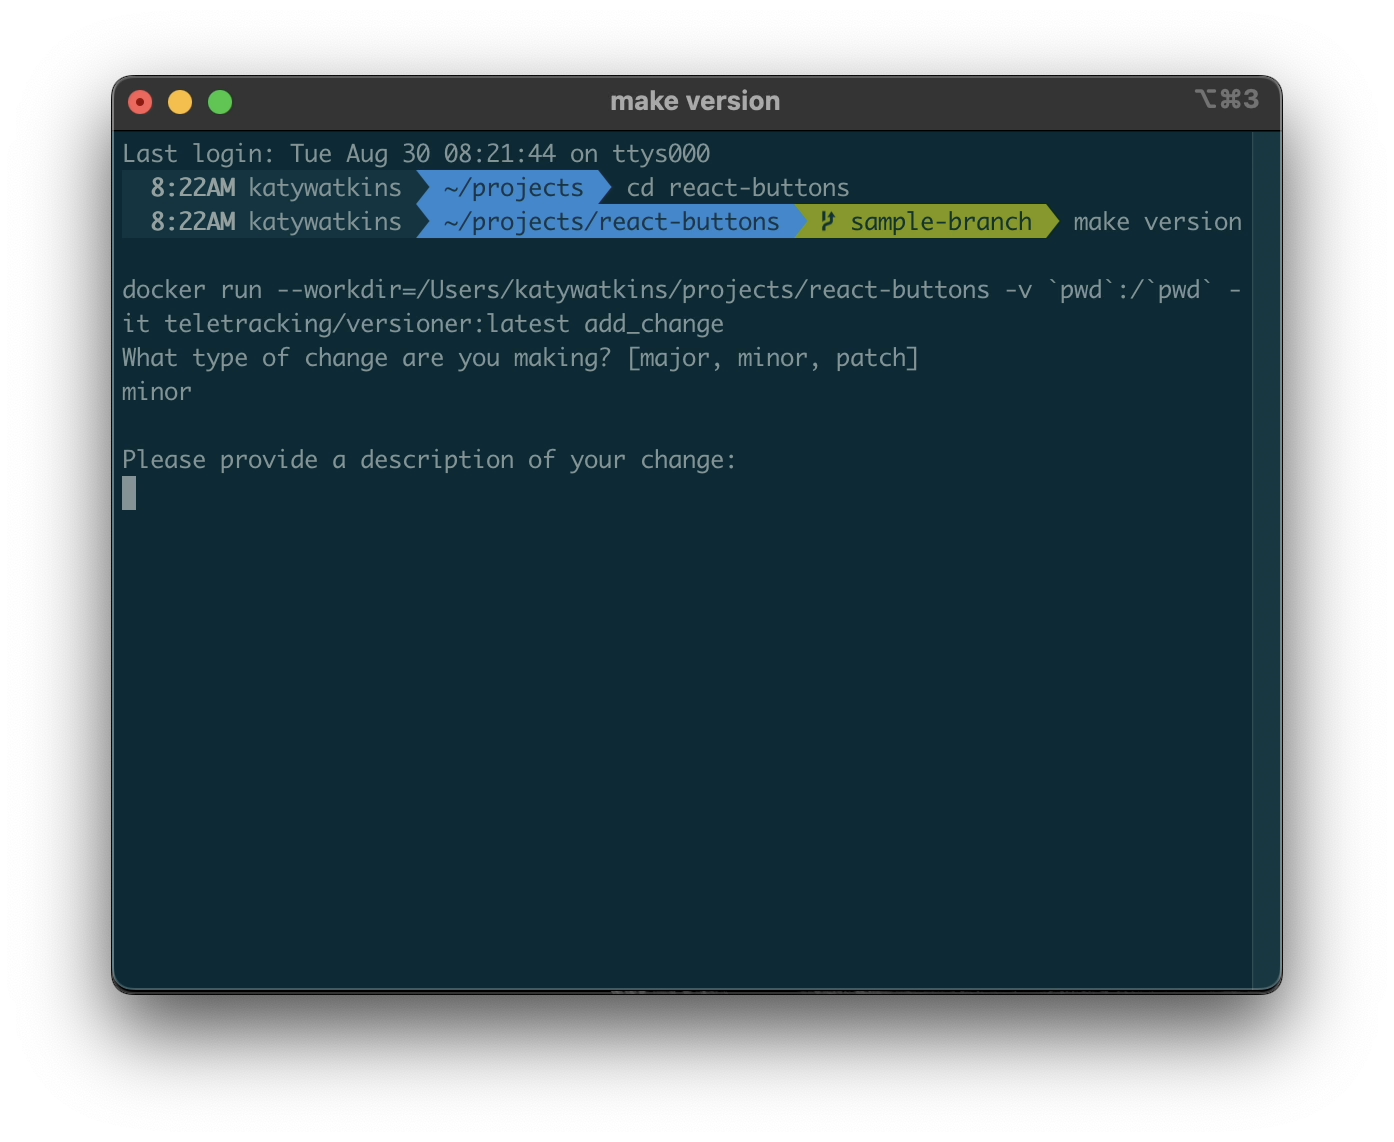Viewport: 1394px width, 1142px height.
Task: Click "teletracking/versioner:latest add_change" text
Action: [x=444, y=323]
